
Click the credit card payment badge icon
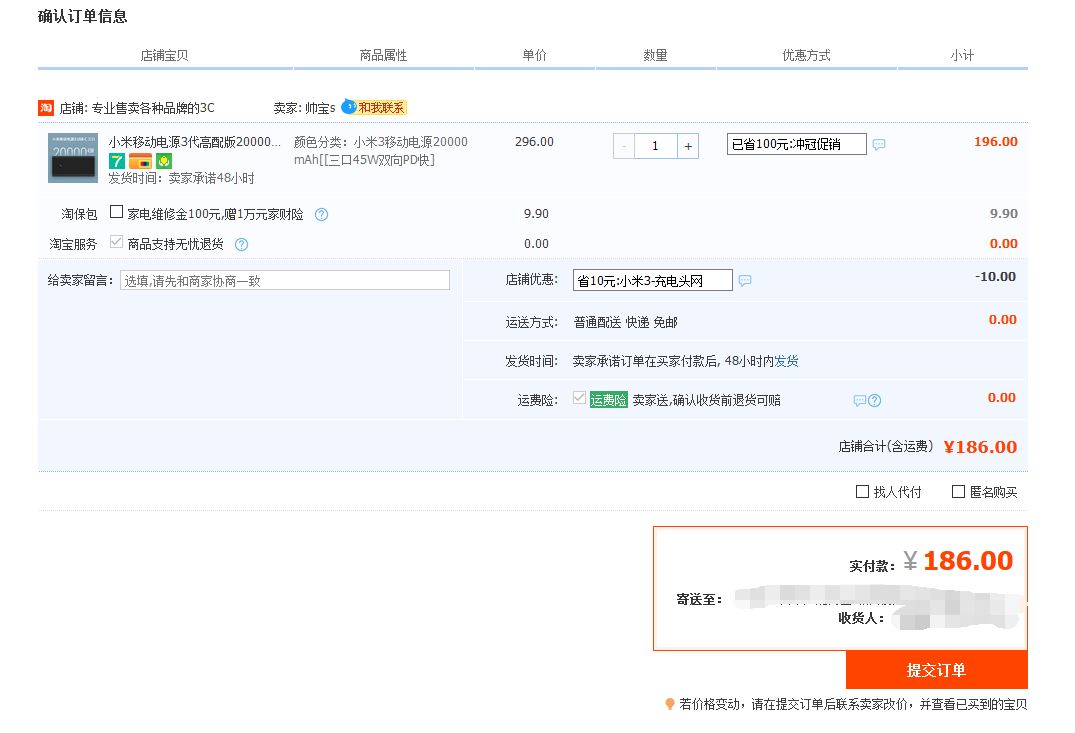[x=141, y=161]
